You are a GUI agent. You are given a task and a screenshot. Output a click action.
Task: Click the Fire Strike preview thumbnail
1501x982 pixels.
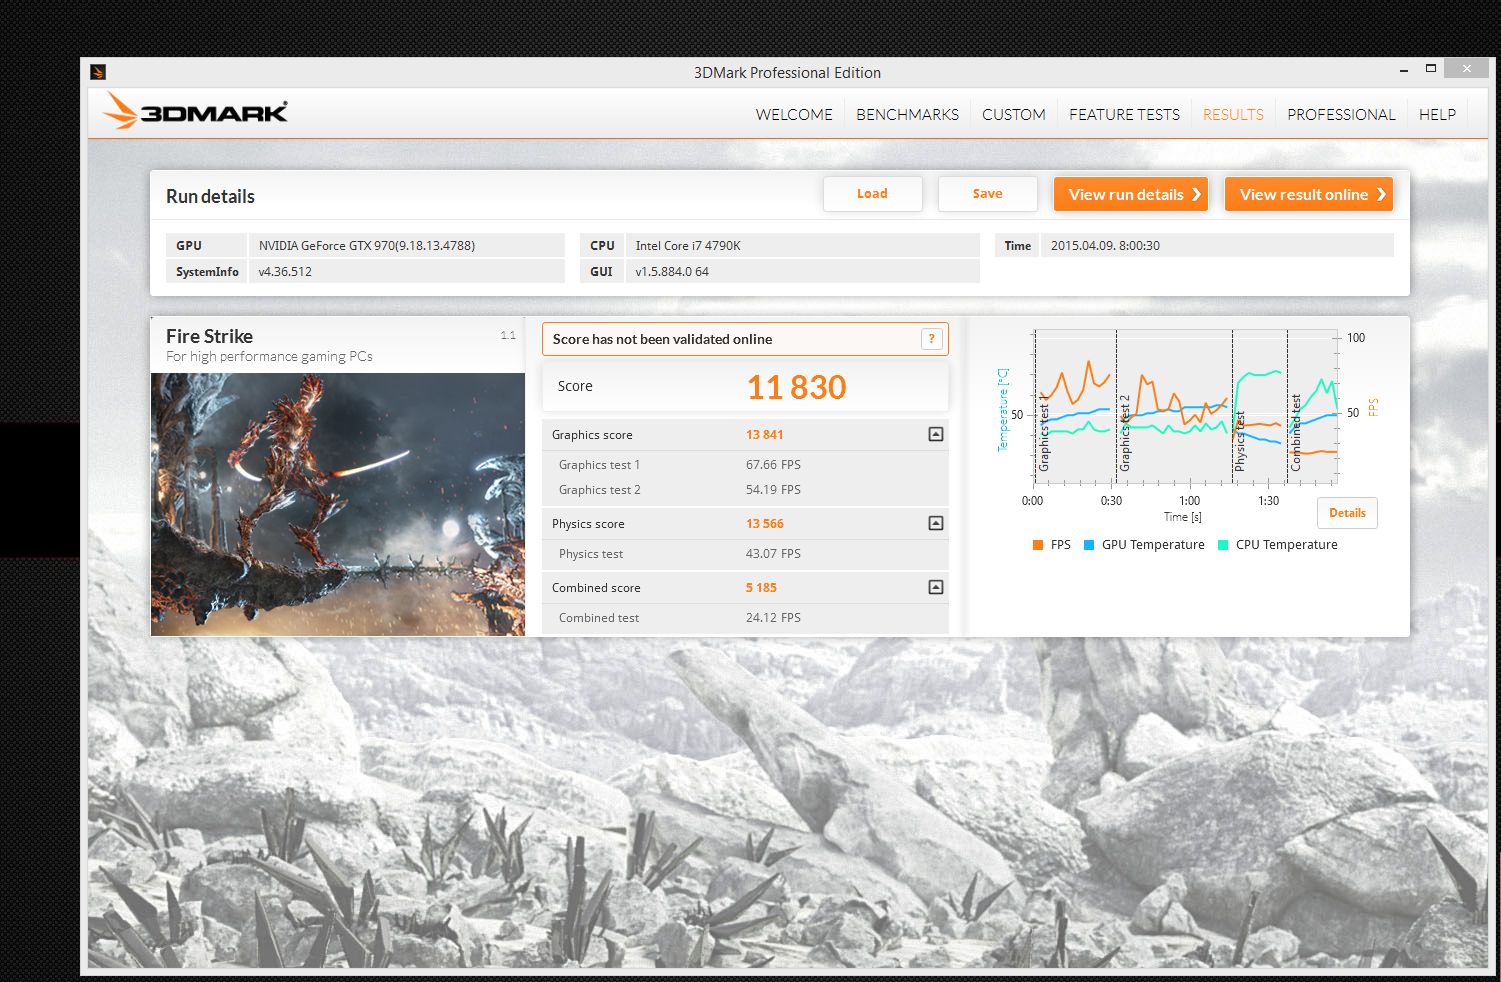pyautogui.click(x=338, y=504)
